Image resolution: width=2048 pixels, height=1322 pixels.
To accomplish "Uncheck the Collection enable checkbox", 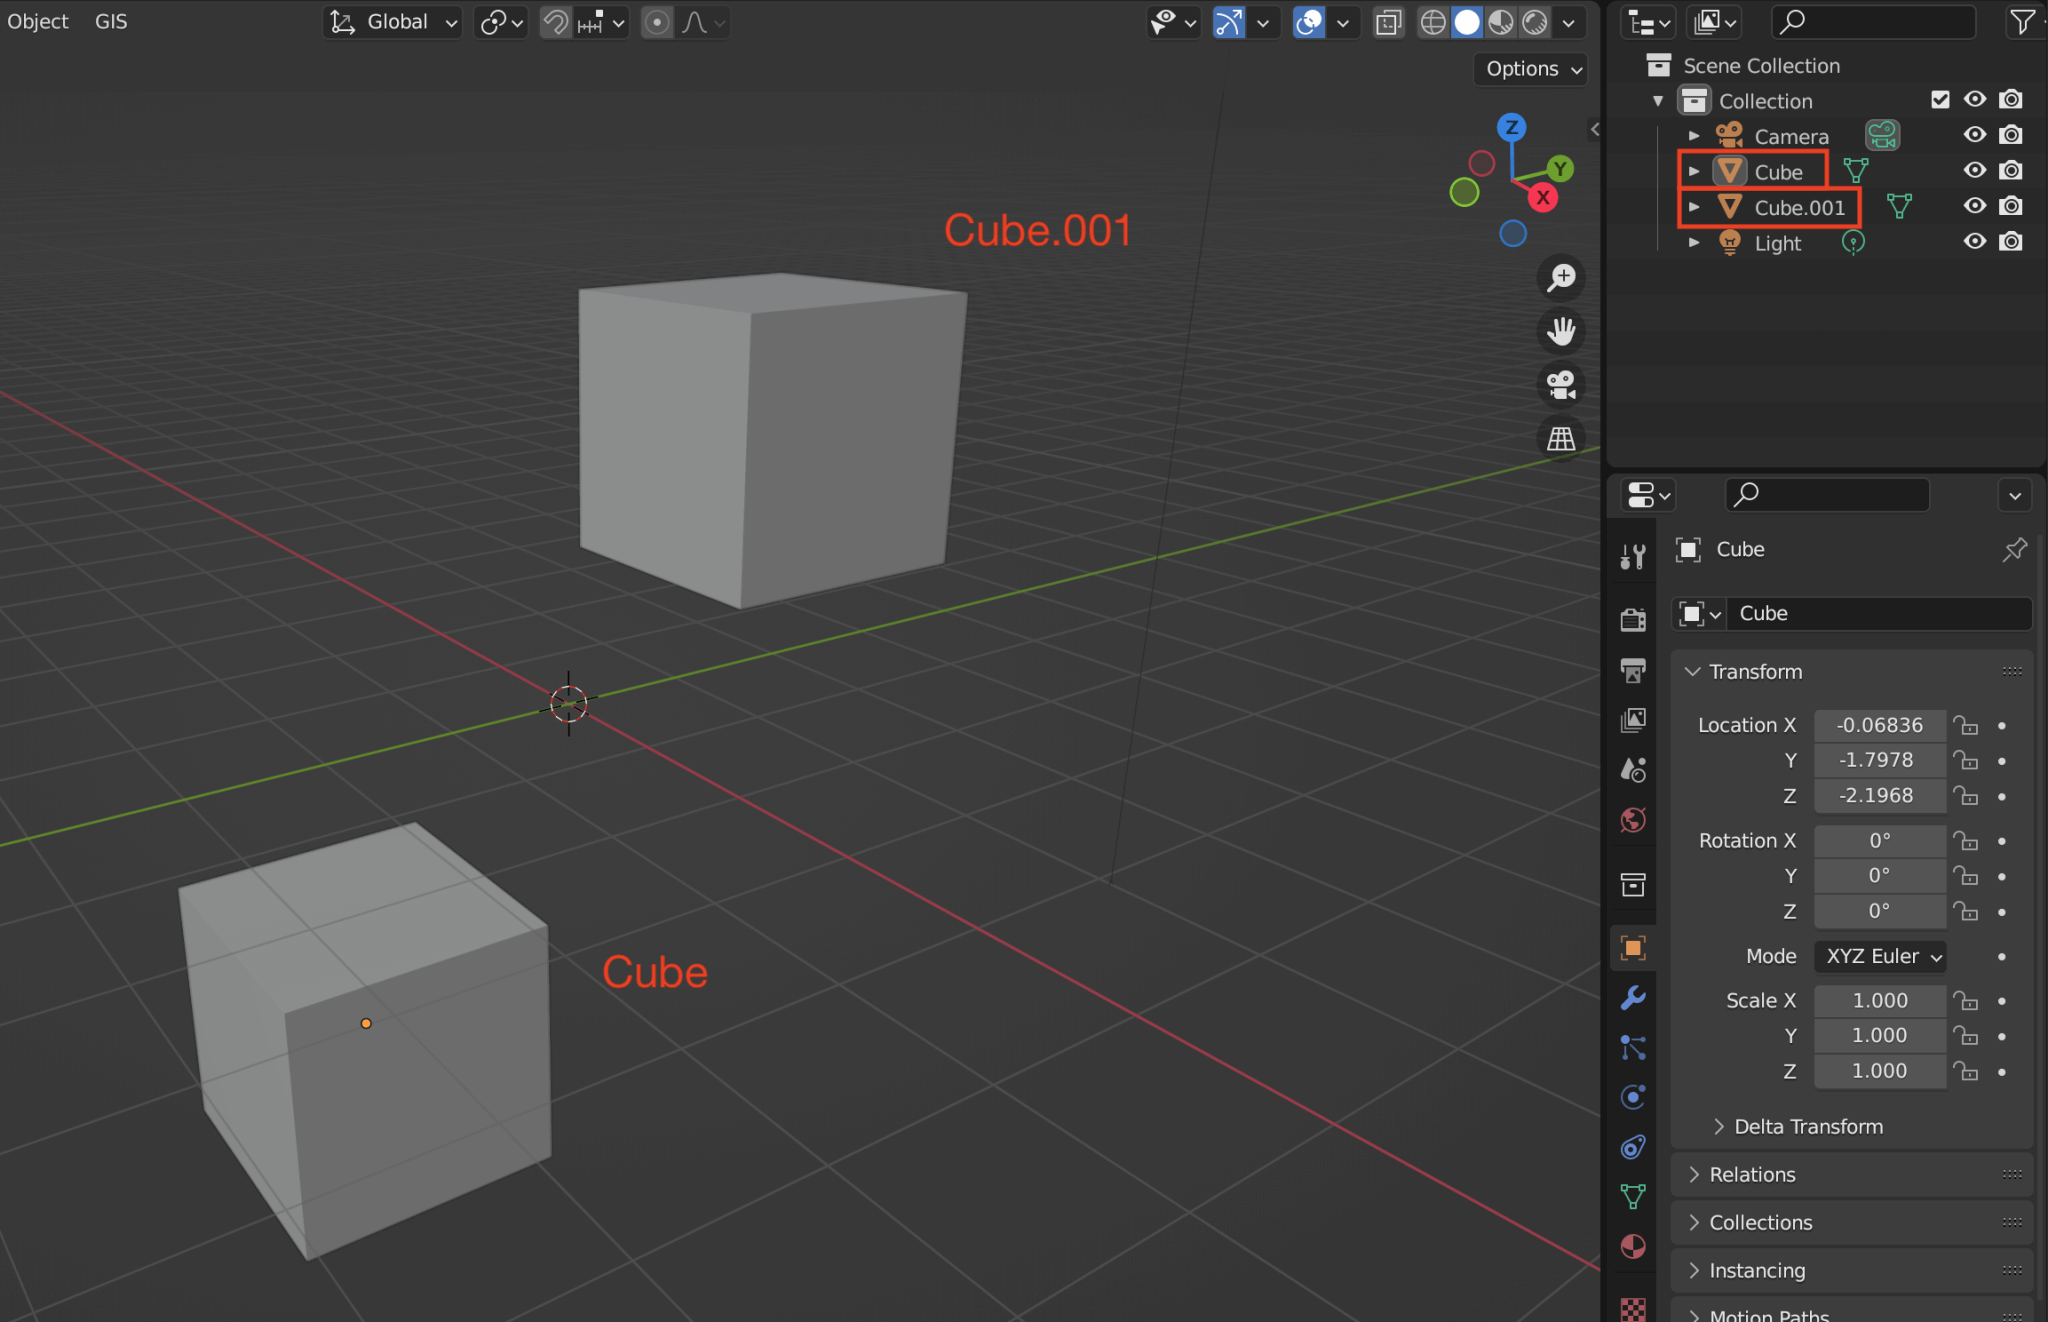I will 1940,99.
